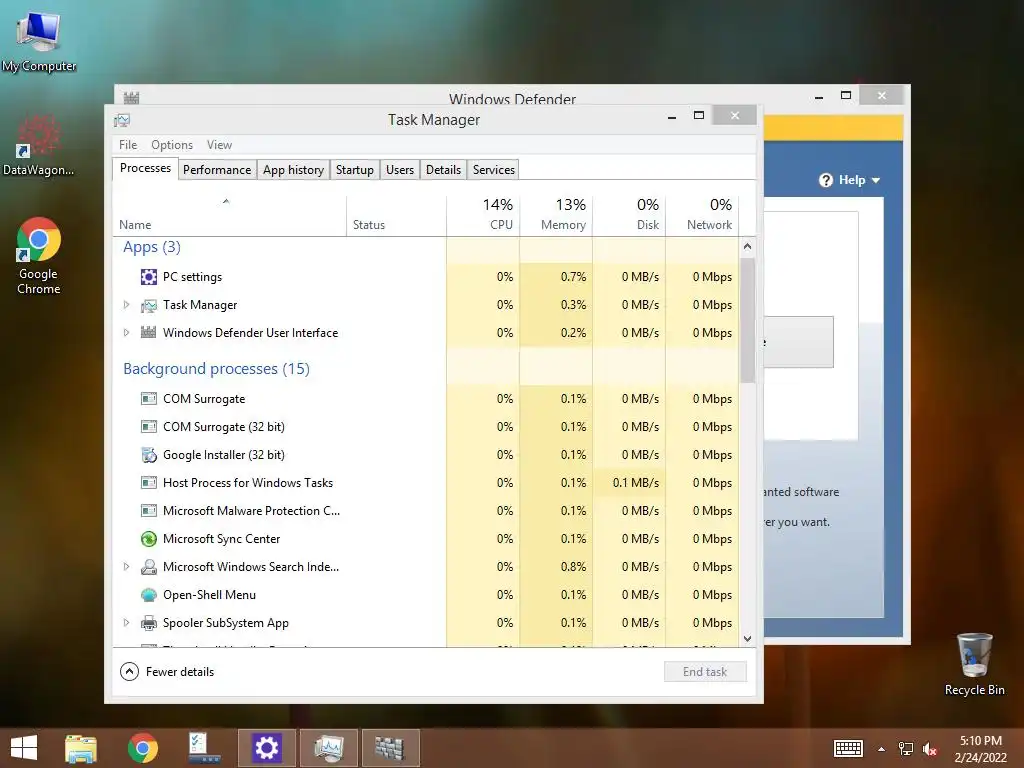
Task: Click the Task Manager title bar icon
Action: point(122,120)
